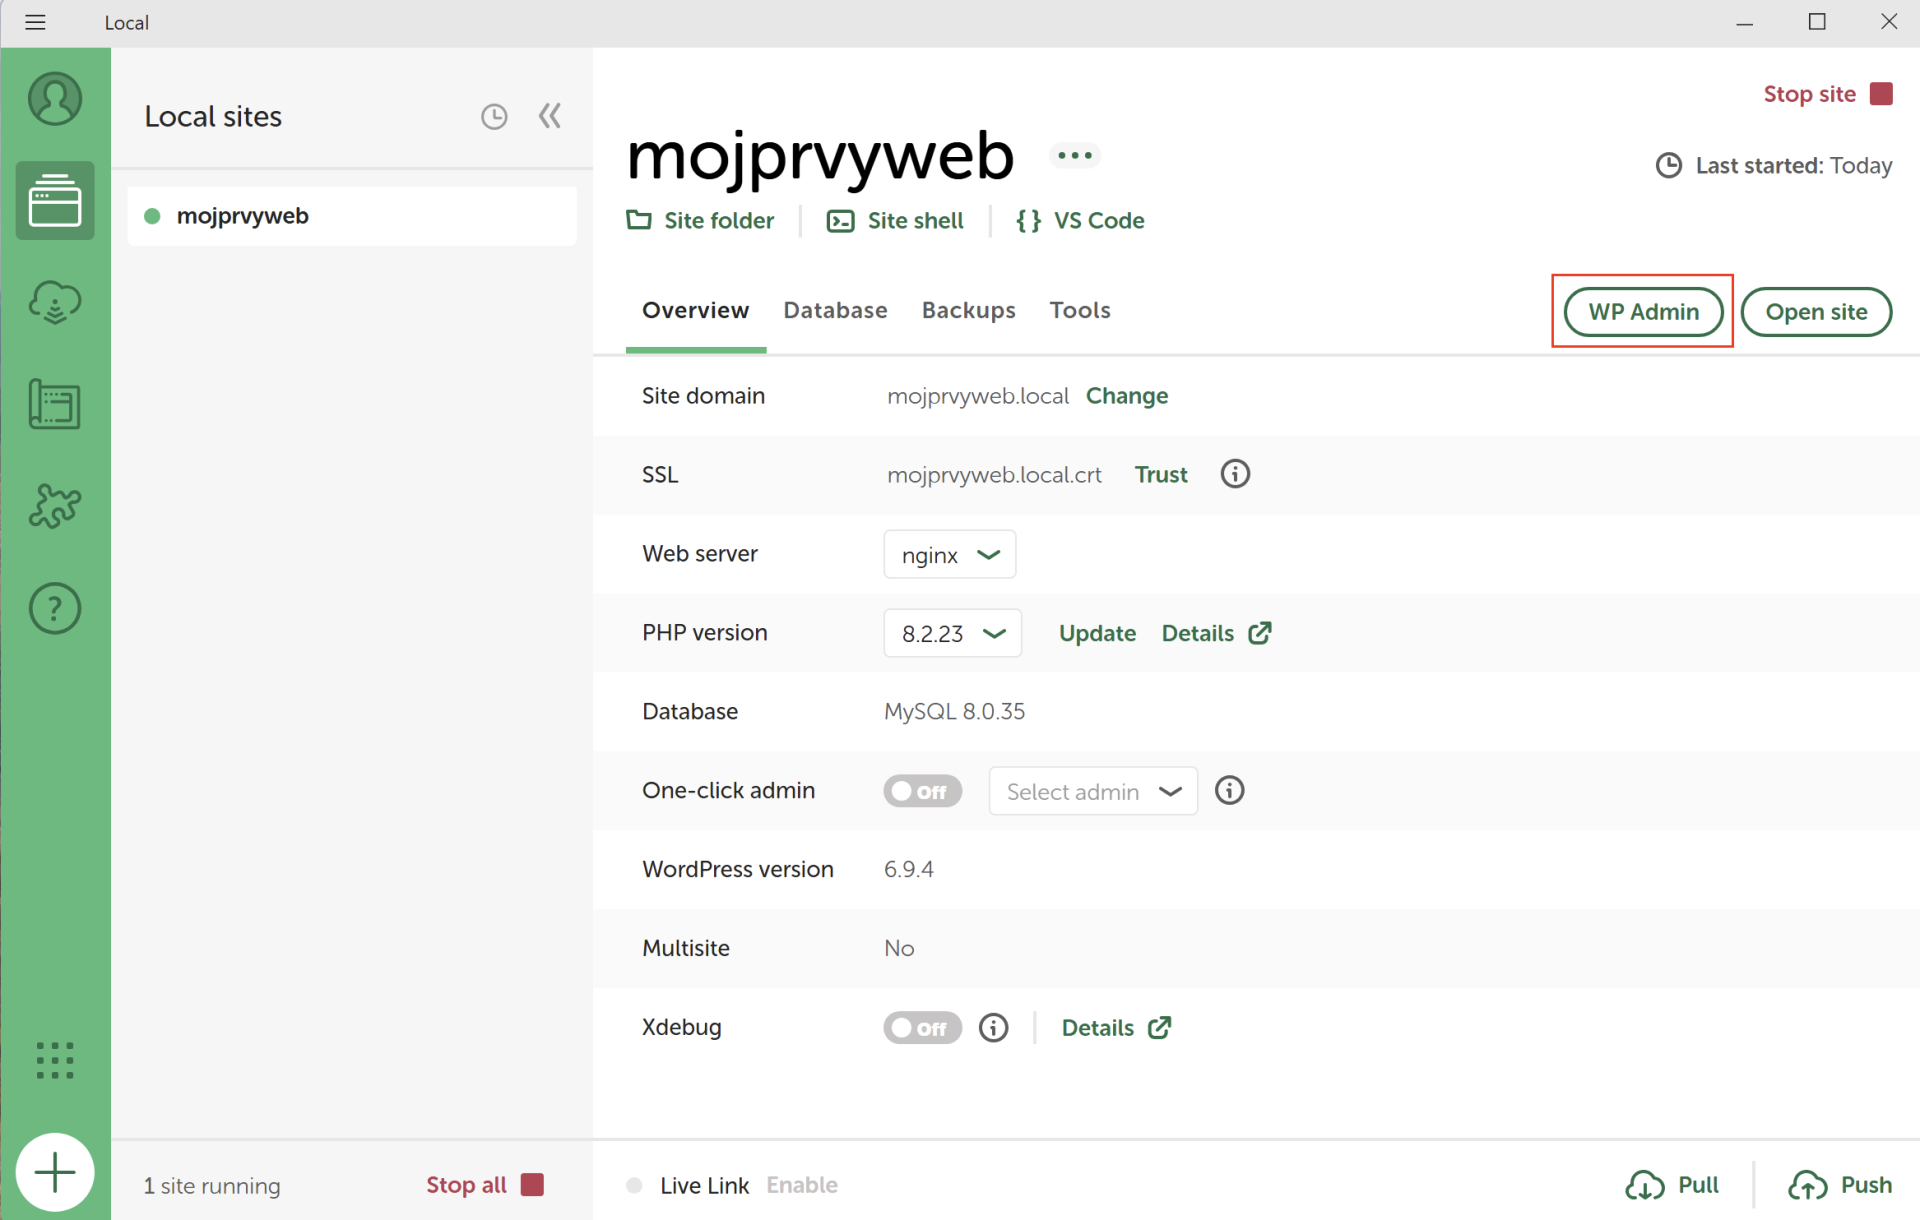Open site in VS Code
Viewport: 1920px width, 1220px height.
(x=1080, y=220)
